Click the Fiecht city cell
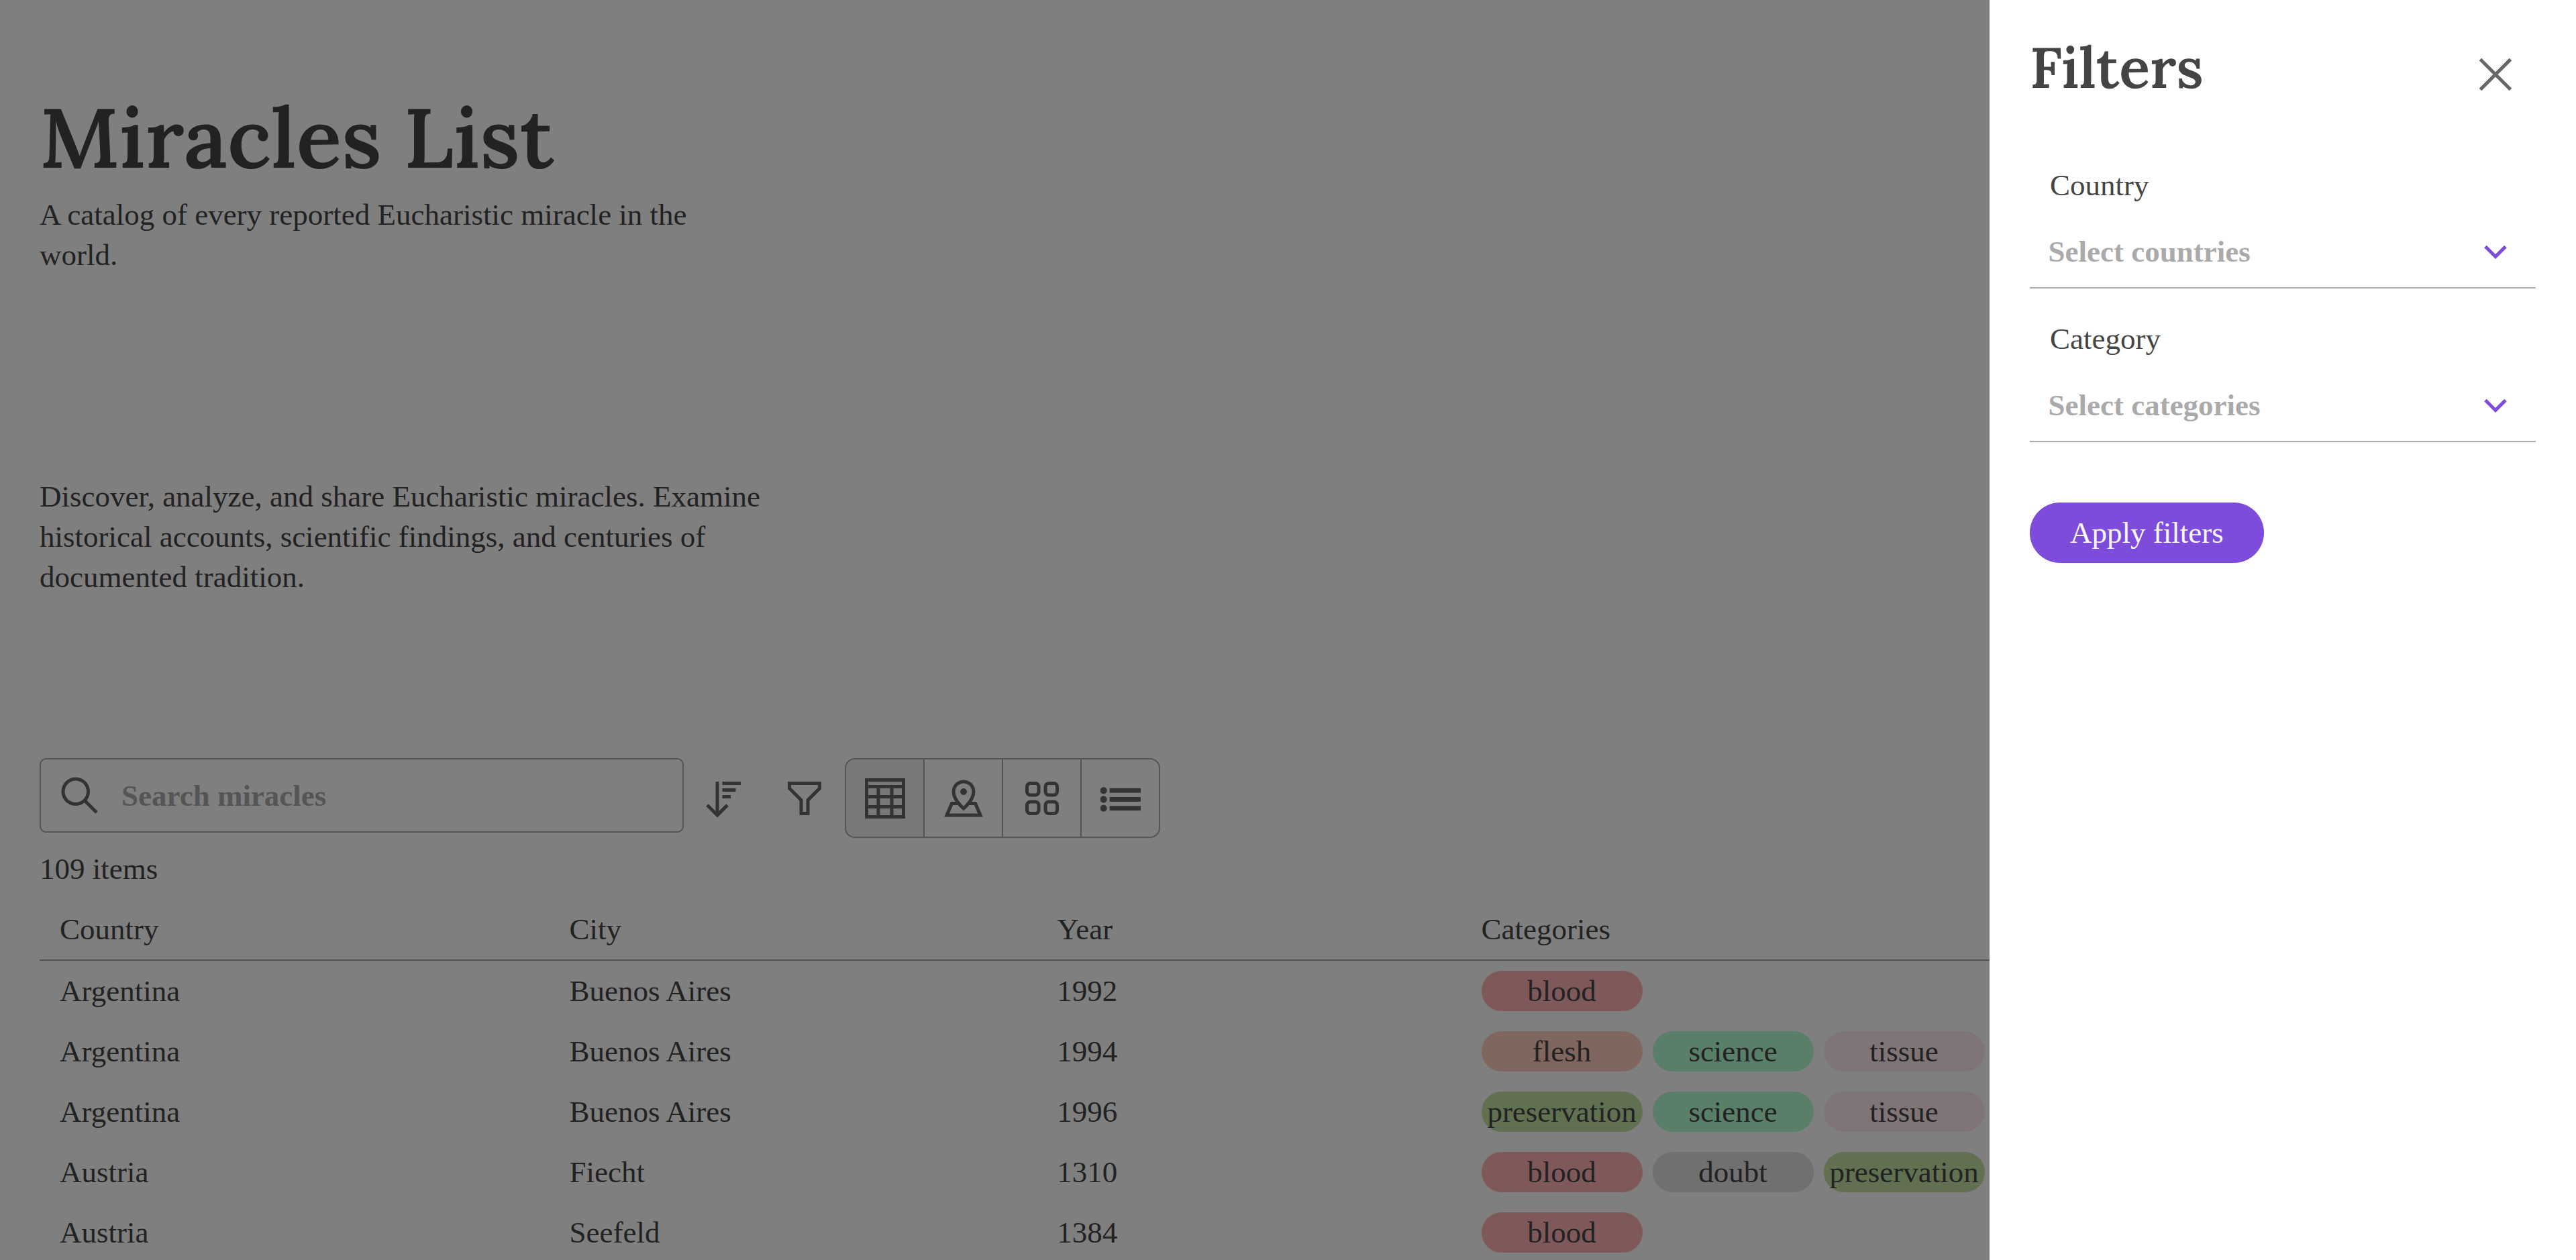Viewport: 2576px width, 1260px height. (x=606, y=1172)
